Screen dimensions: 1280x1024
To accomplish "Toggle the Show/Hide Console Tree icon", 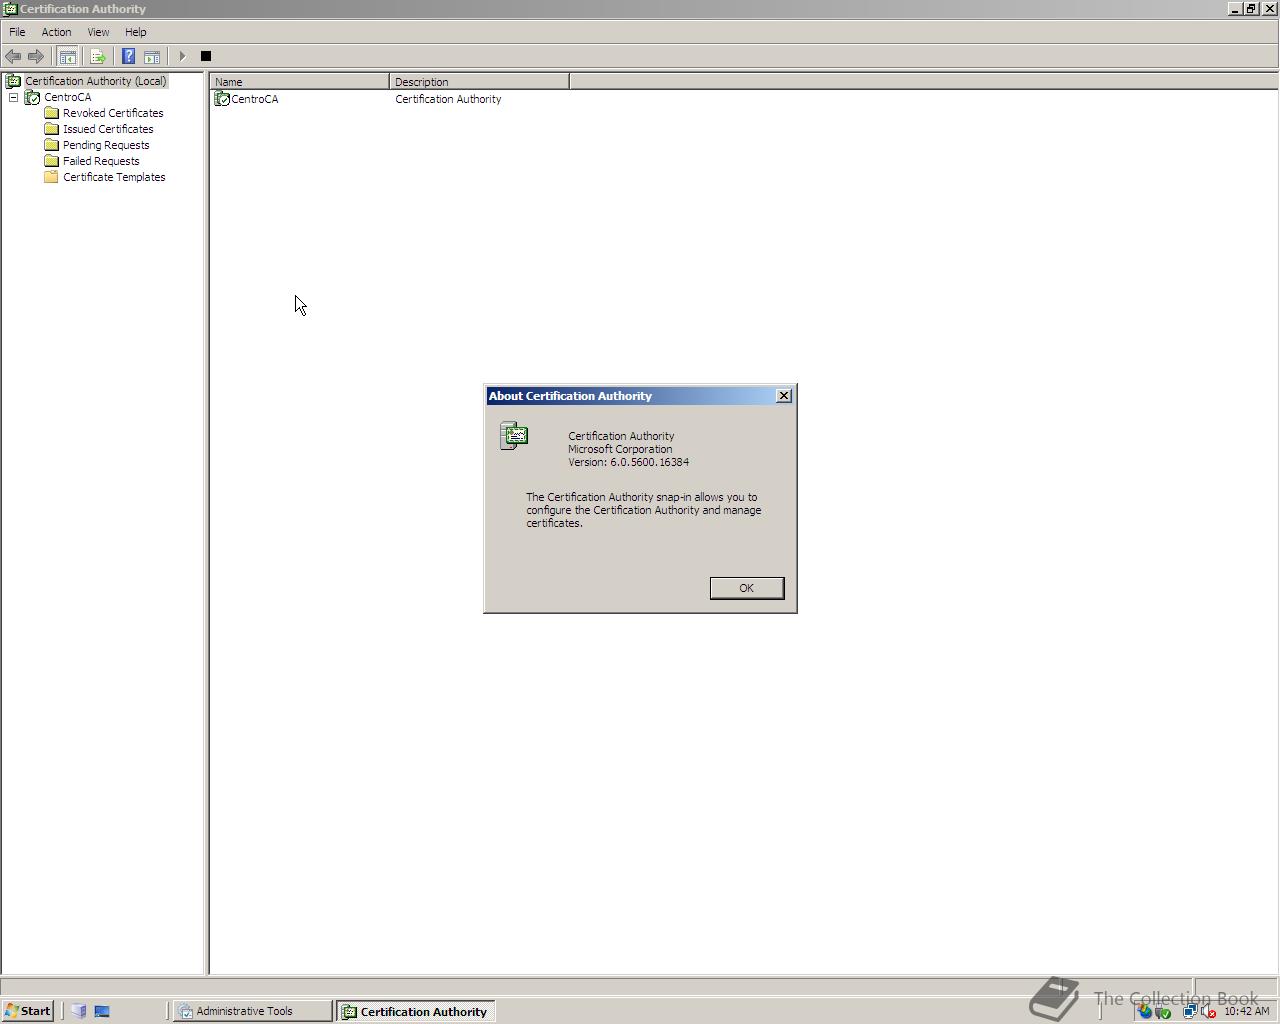I will pos(67,56).
